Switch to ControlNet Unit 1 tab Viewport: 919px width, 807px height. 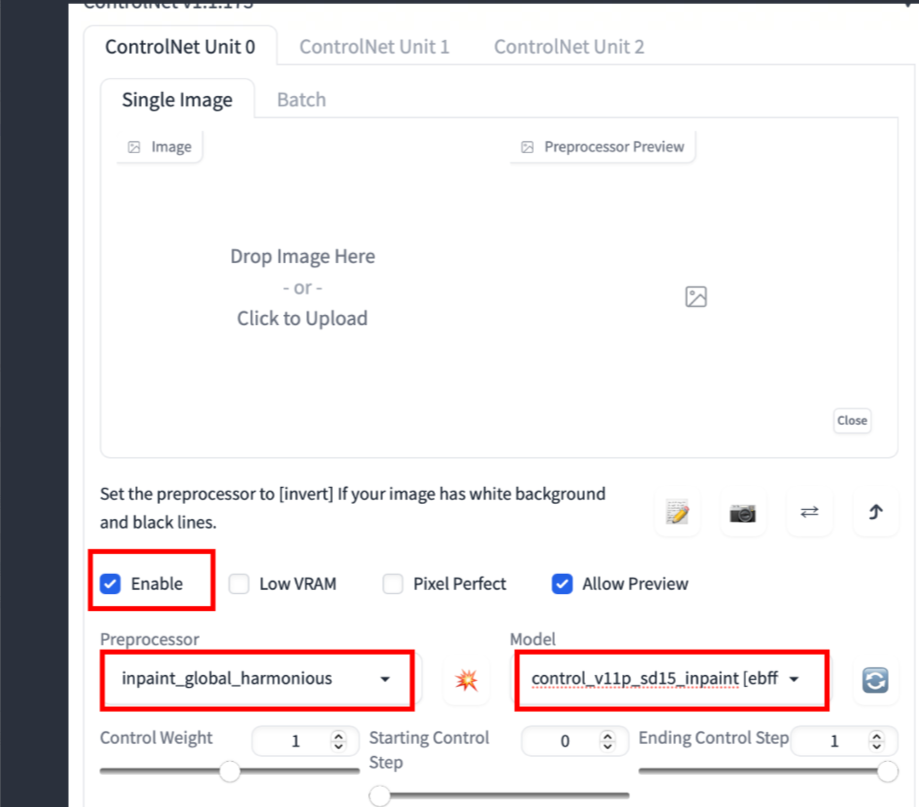click(374, 47)
